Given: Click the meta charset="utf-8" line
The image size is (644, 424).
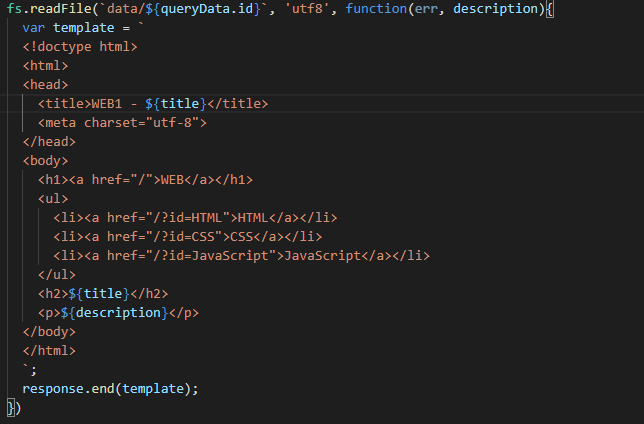Looking at the screenshot, I should click(x=122, y=122).
